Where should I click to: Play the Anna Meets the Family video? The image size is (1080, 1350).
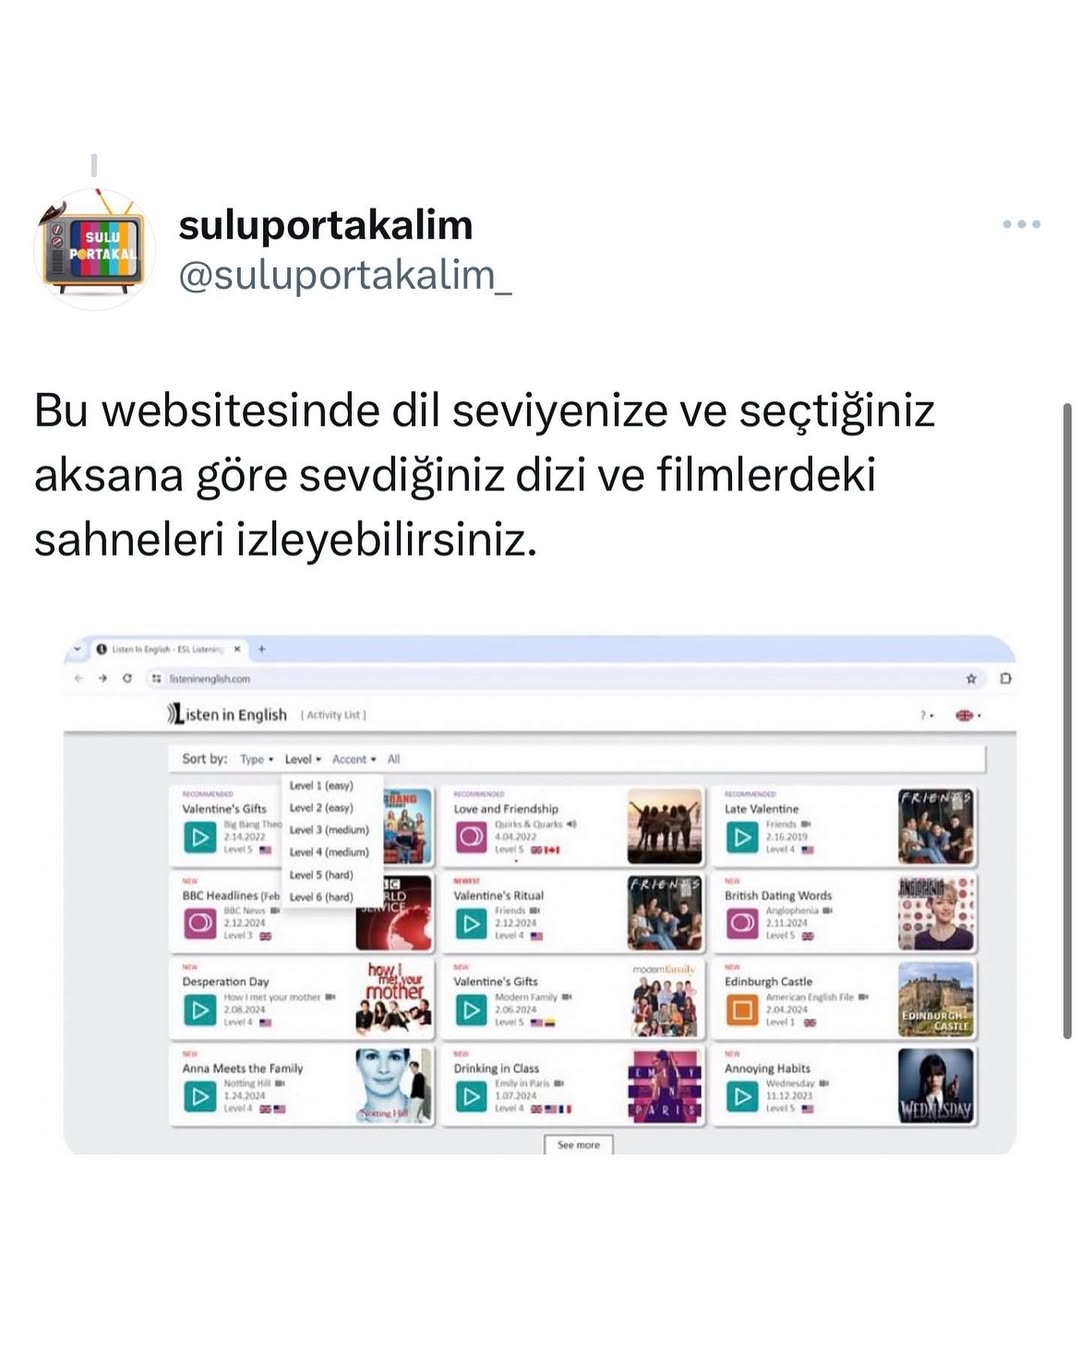(x=200, y=1096)
